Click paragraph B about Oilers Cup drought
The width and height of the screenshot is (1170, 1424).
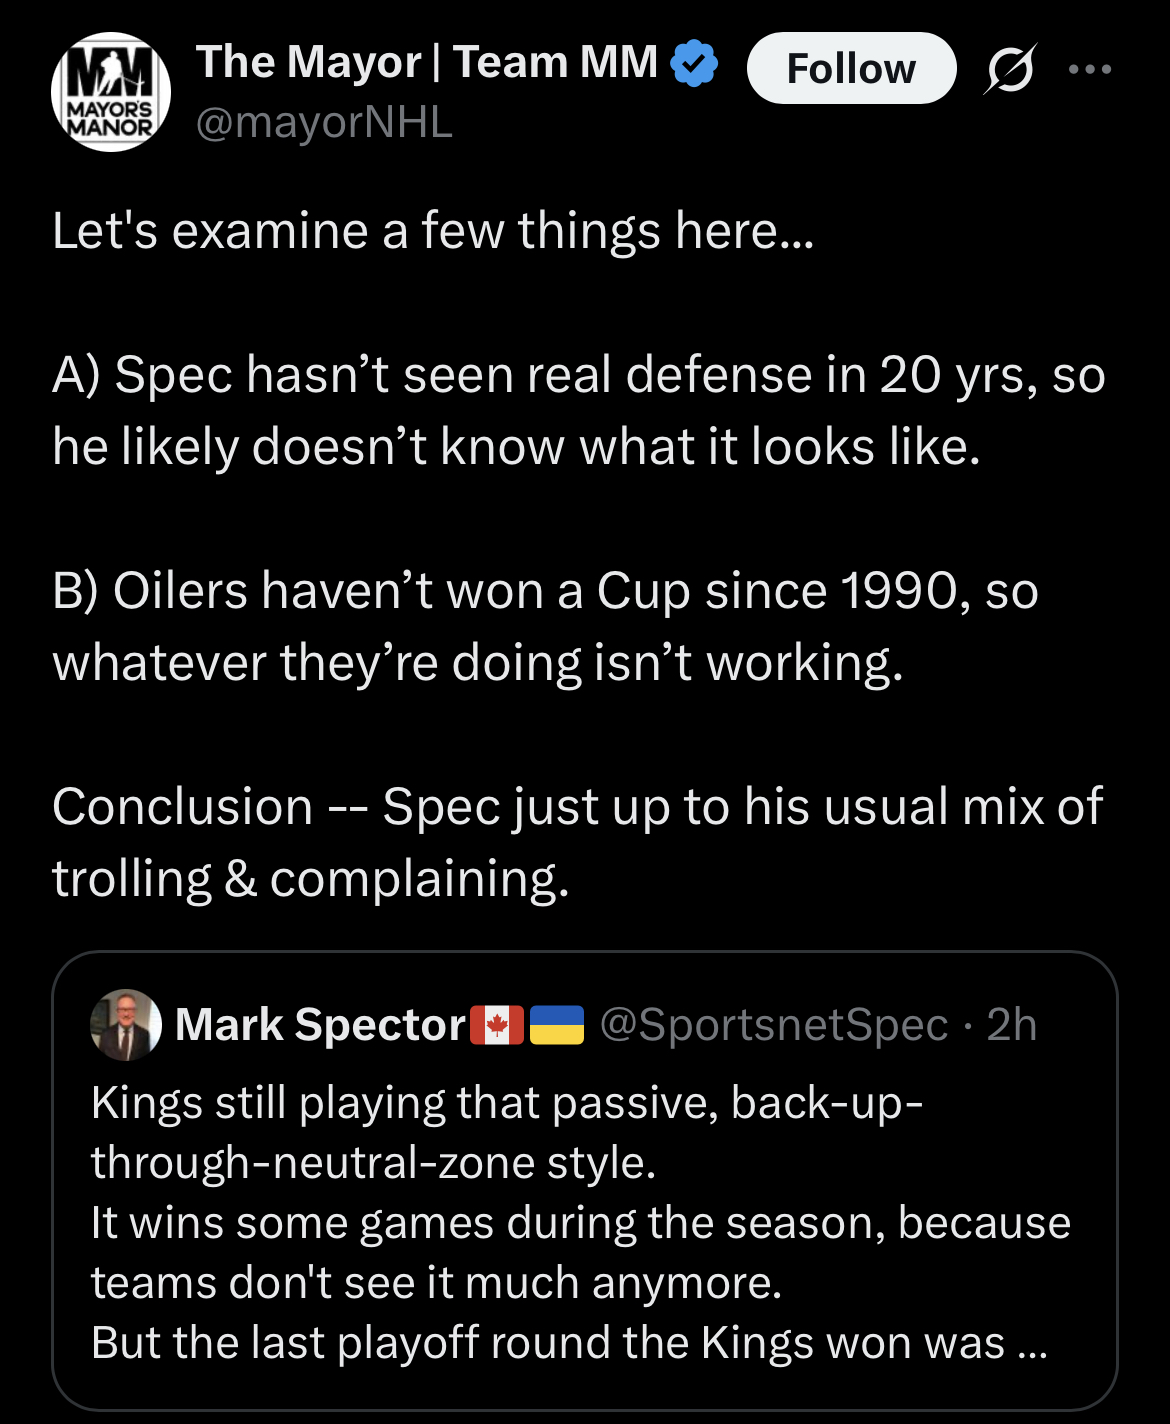click(545, 626)
